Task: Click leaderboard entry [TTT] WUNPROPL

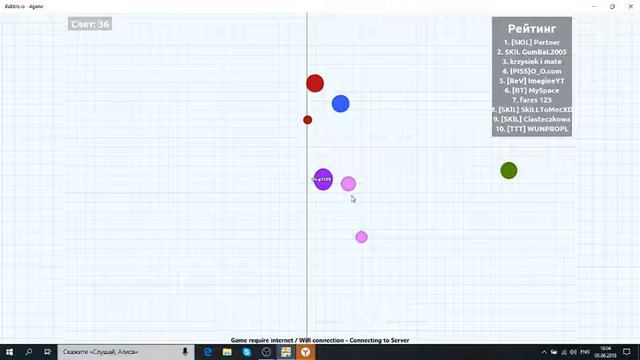Action: click(x=532, y=129)
